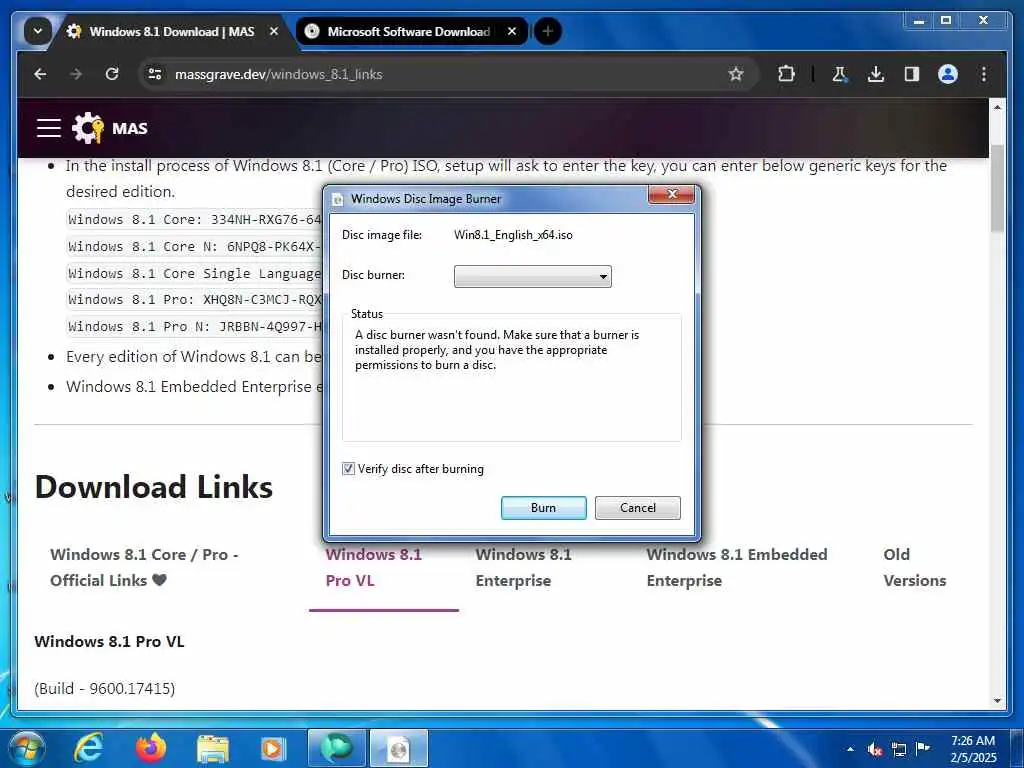Open the Chrome profile avatar

(948, 74)
